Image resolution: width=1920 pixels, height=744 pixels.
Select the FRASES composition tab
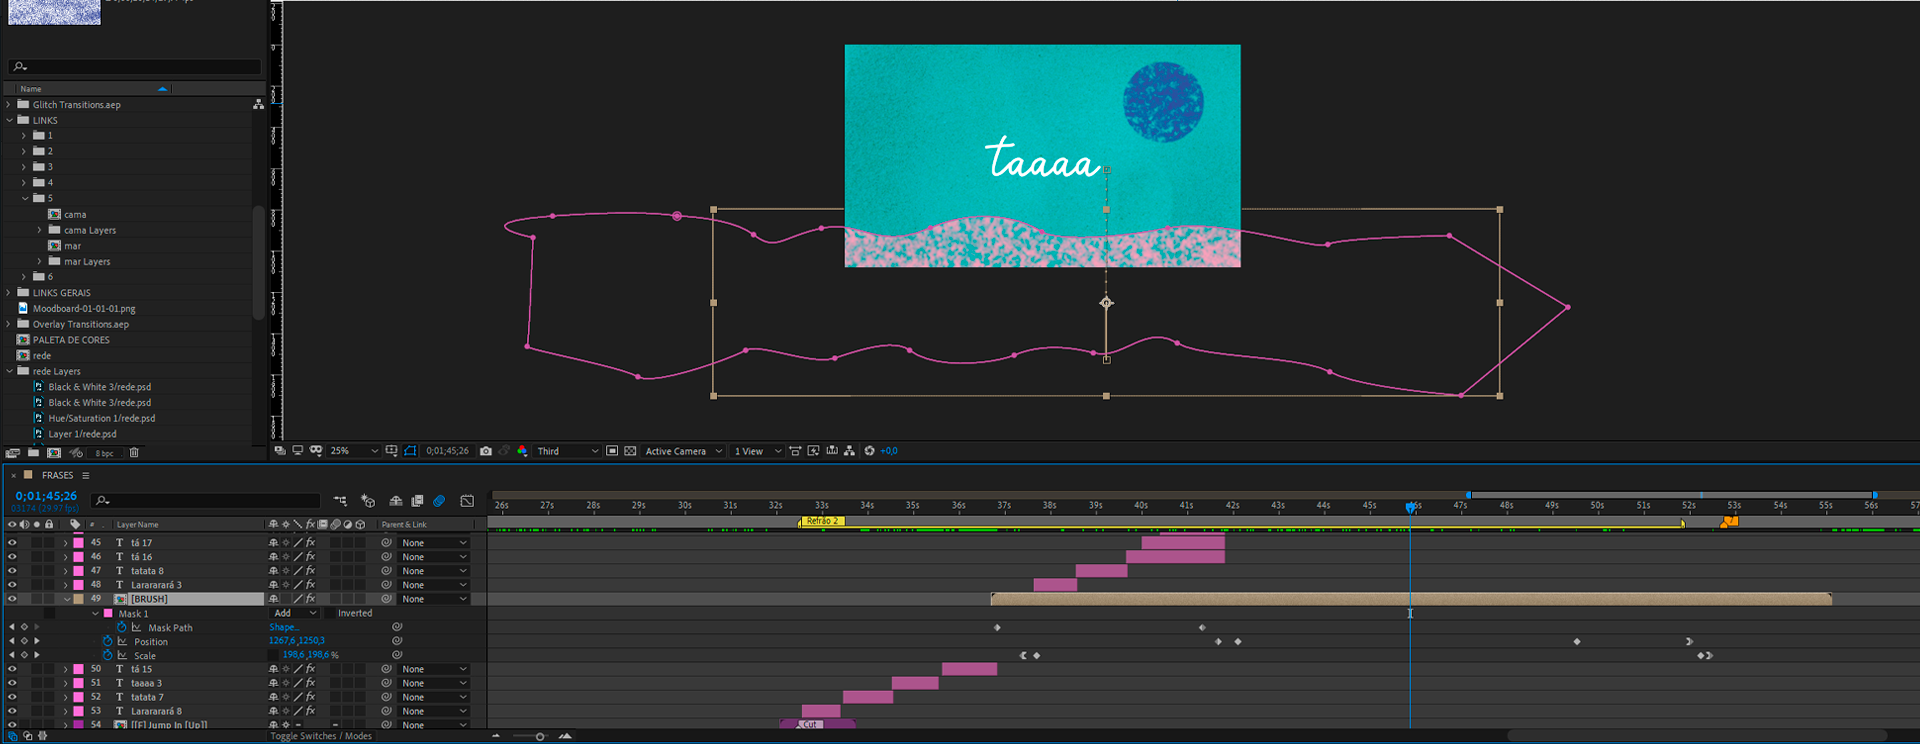click(x=57, y=475)
